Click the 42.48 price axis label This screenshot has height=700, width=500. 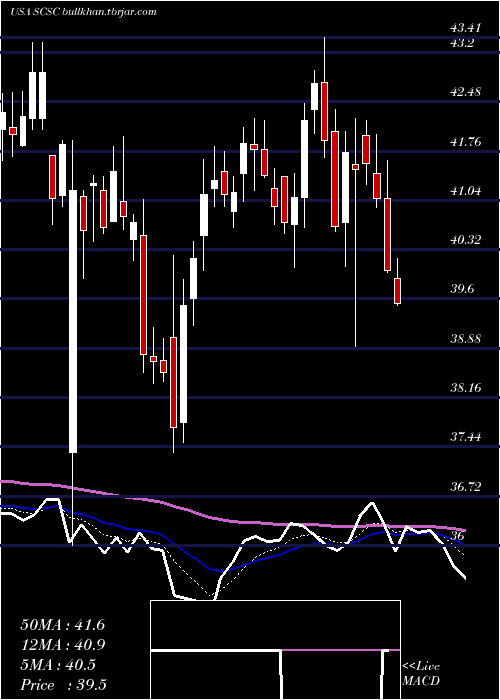tap(466, 92)
